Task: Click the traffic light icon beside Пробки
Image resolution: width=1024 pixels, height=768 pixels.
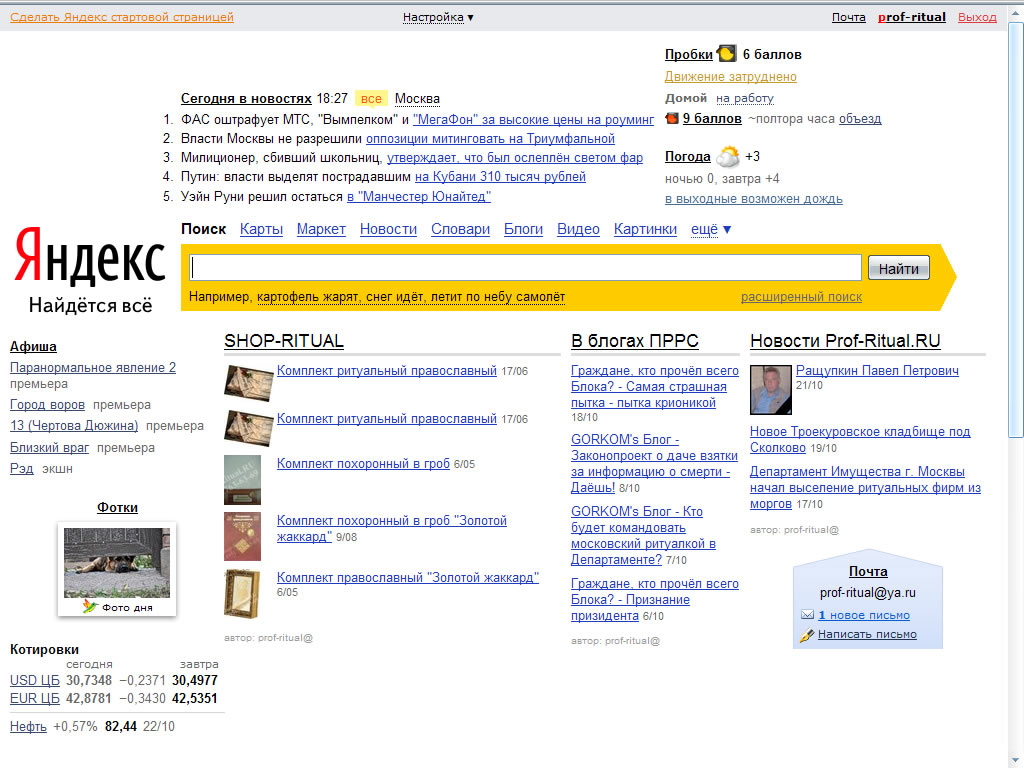Action: [x=726, y=54]
